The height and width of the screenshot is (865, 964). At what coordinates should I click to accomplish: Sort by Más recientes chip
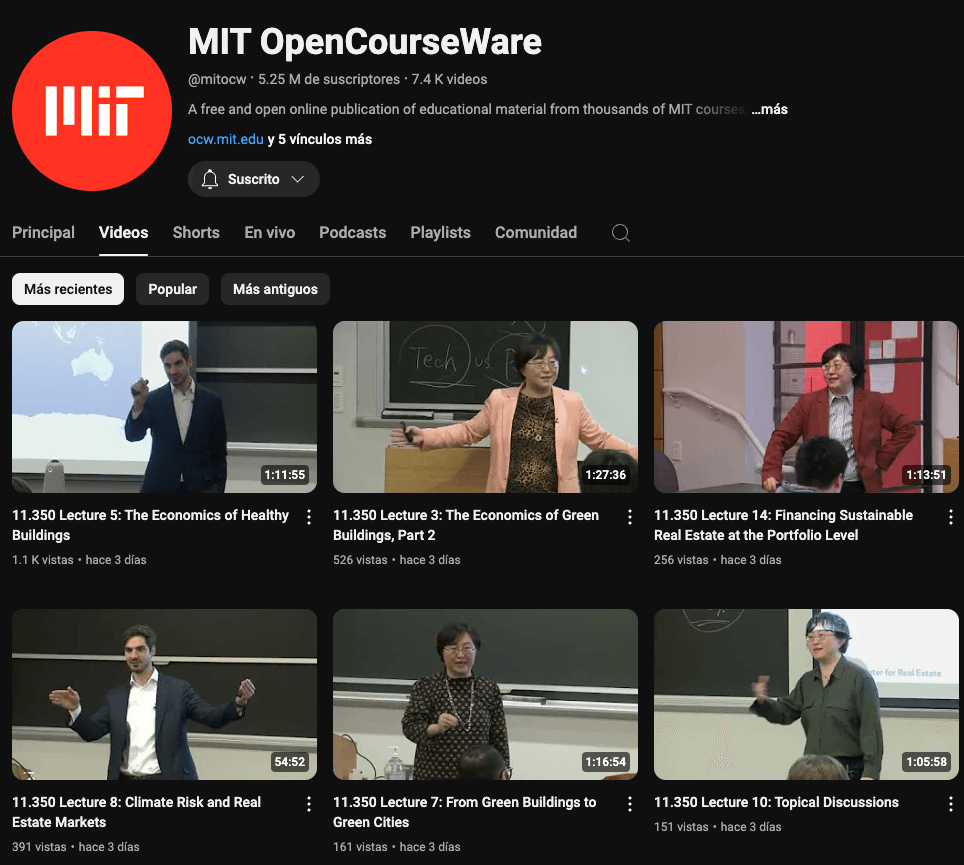click(68, 289)
